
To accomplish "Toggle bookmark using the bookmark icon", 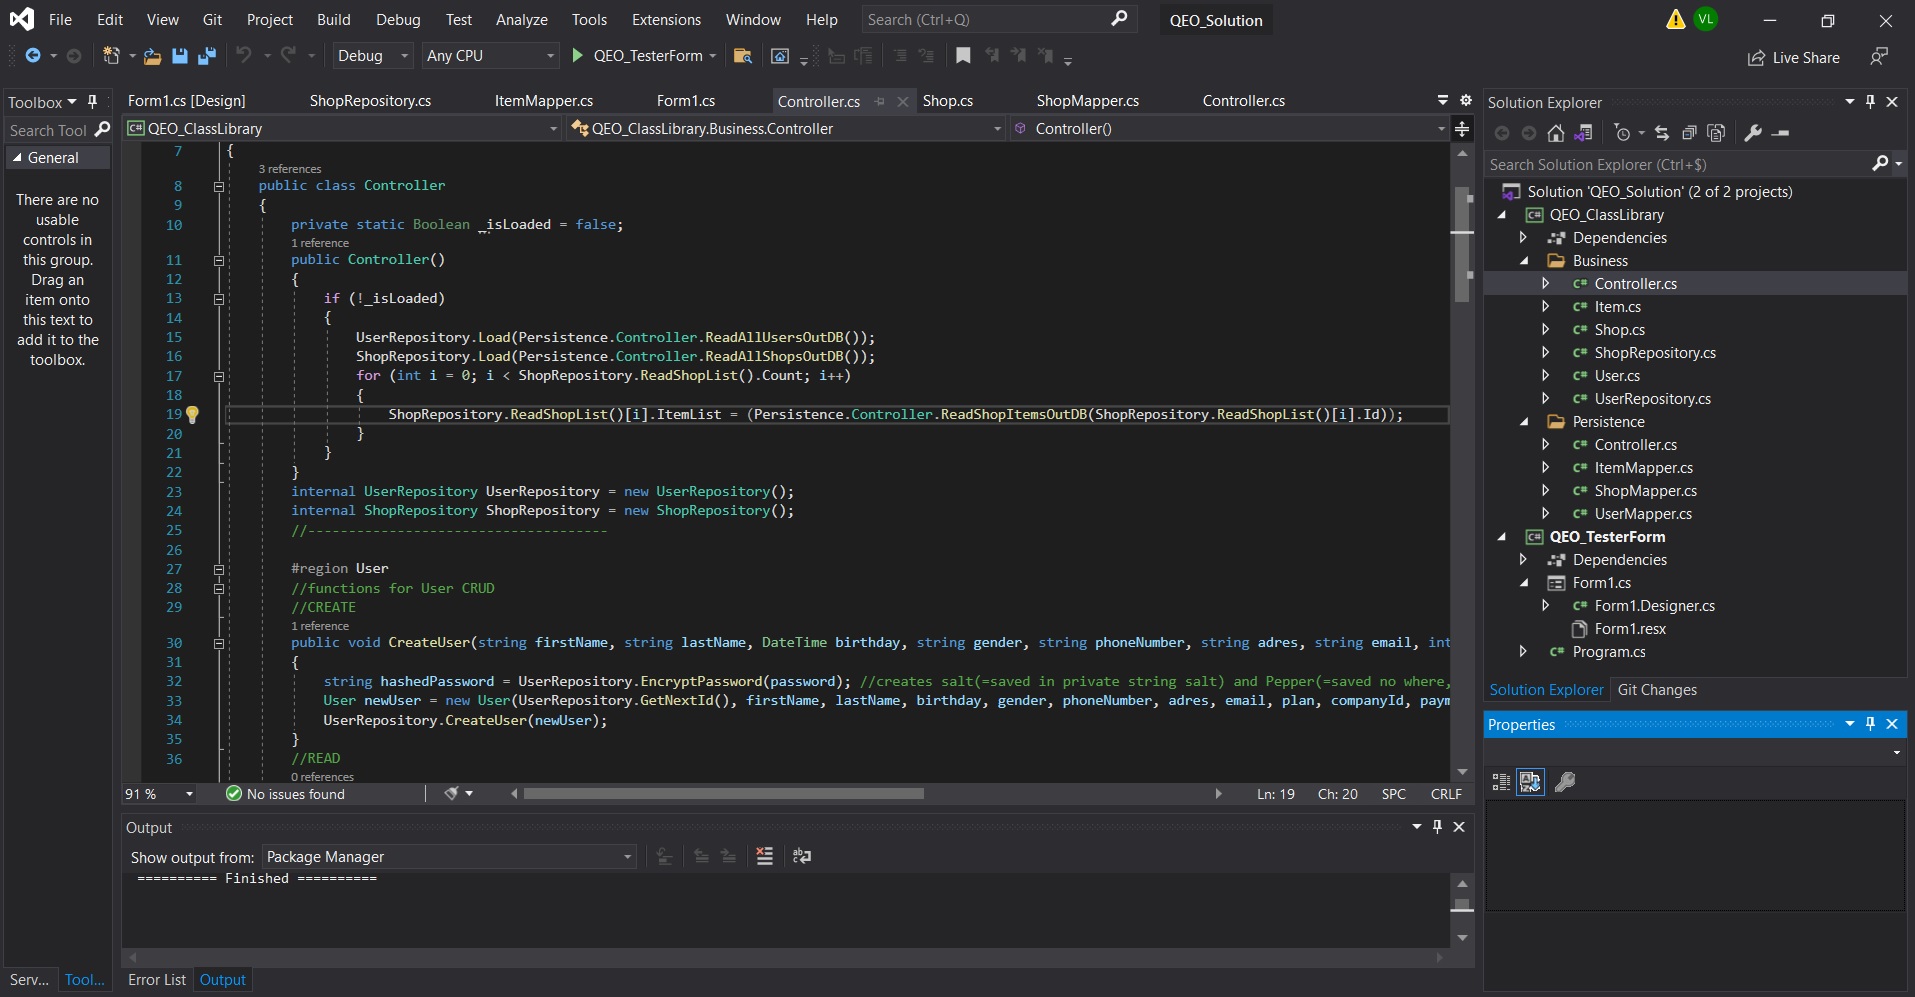I will pyautogui.click(x=963, y=56).
